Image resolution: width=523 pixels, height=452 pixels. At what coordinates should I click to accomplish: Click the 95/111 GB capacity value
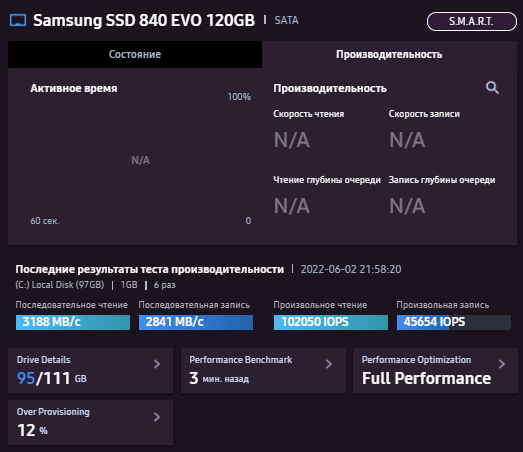pos(52,378)
